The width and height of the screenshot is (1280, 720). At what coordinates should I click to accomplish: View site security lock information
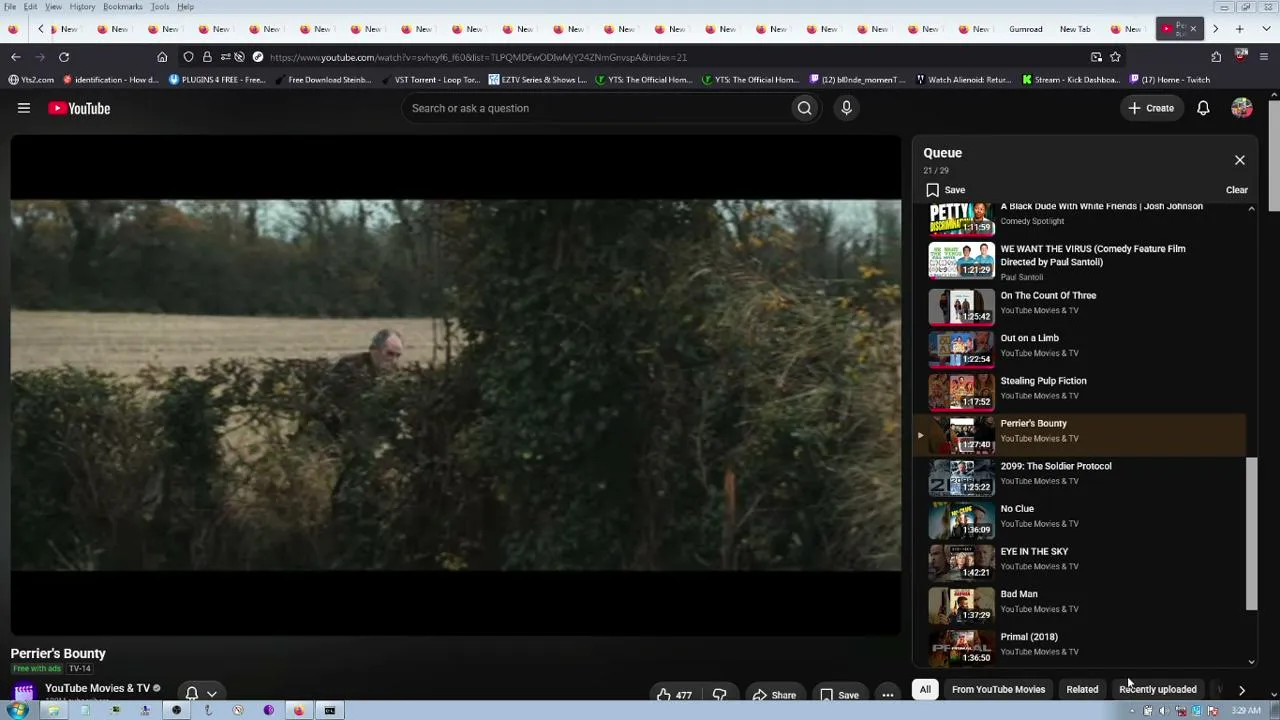207,57
